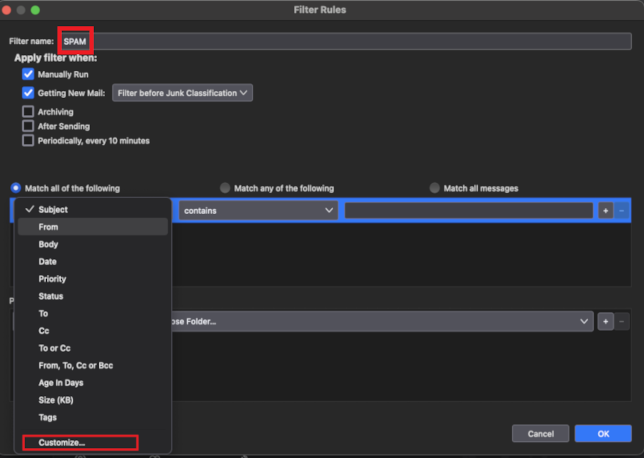
Task: Enable the Archiving checkbox
Action: coord(28,111)
